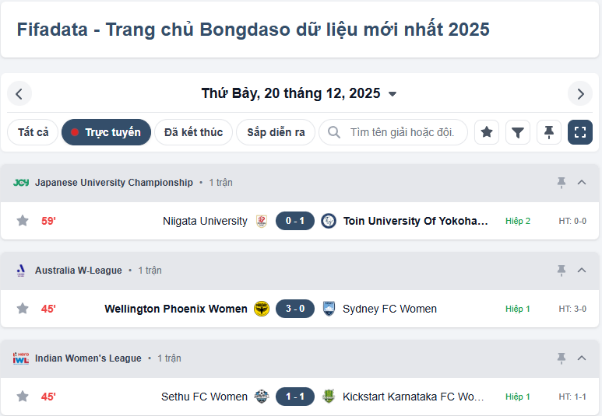Select the 'Tất cả' tab
Image resolution: width=602 pixels, height=416 pixels.
pos(33,132)
